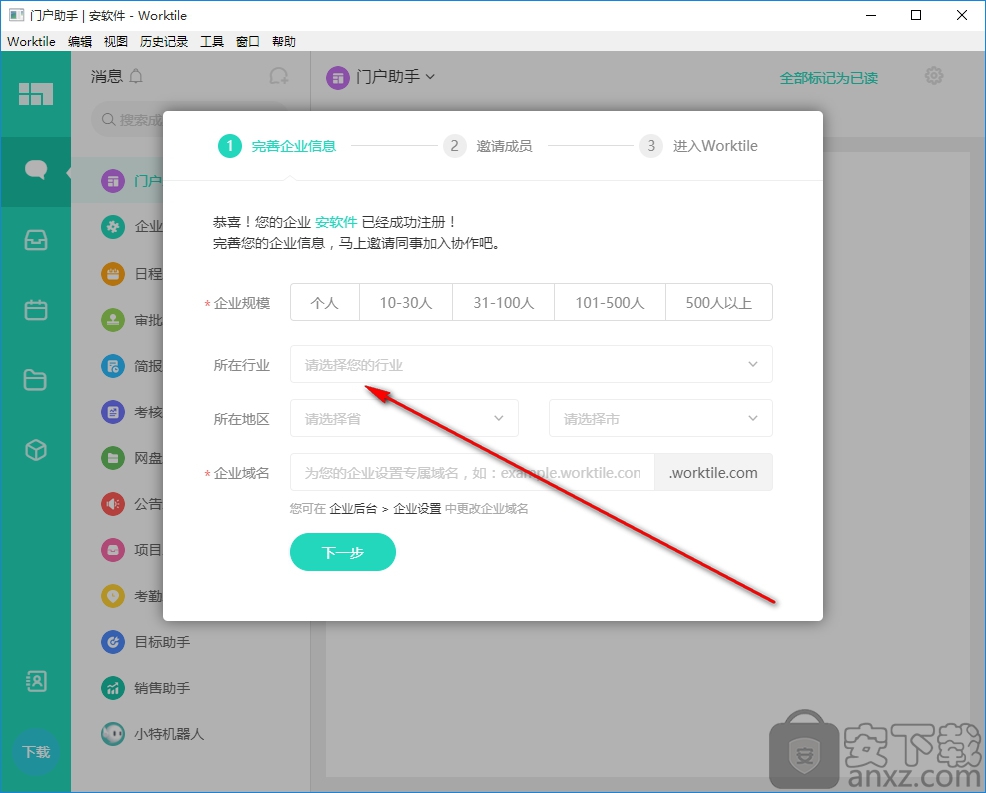Select the yellow 考勤 list icon

[113, 596]
